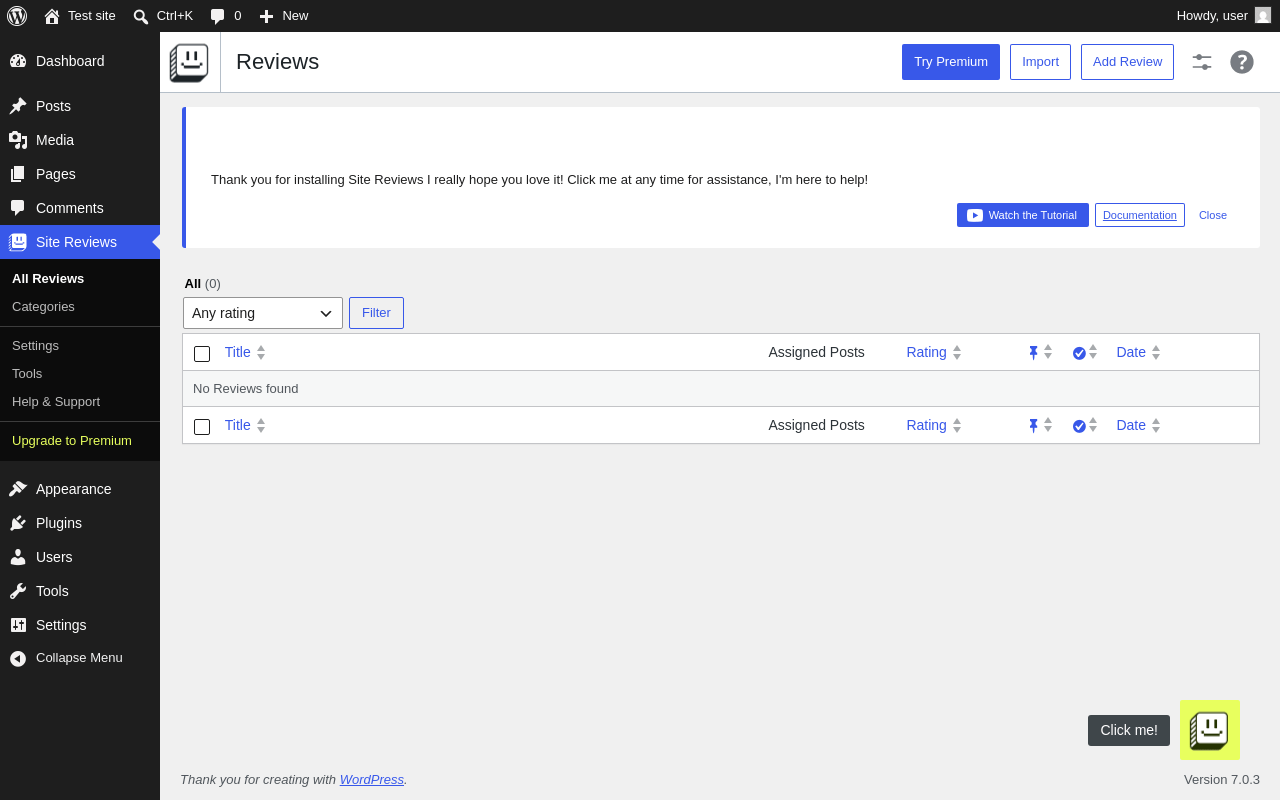The image size is (1280, 800).
Task: Click the Plugins plug icon
Action: tap(18, 523)
